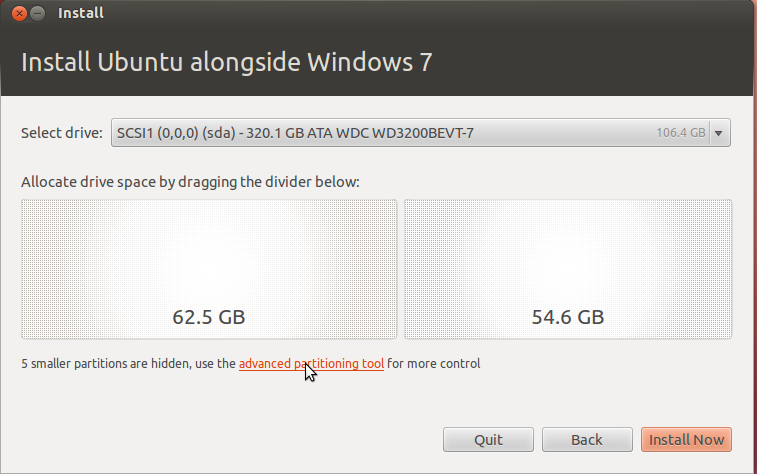Viewport: 757px width, 474px height.
Task: Click the Install Ubuntu alongside Windows 7 heading
Action: click(x=226, y=62)
